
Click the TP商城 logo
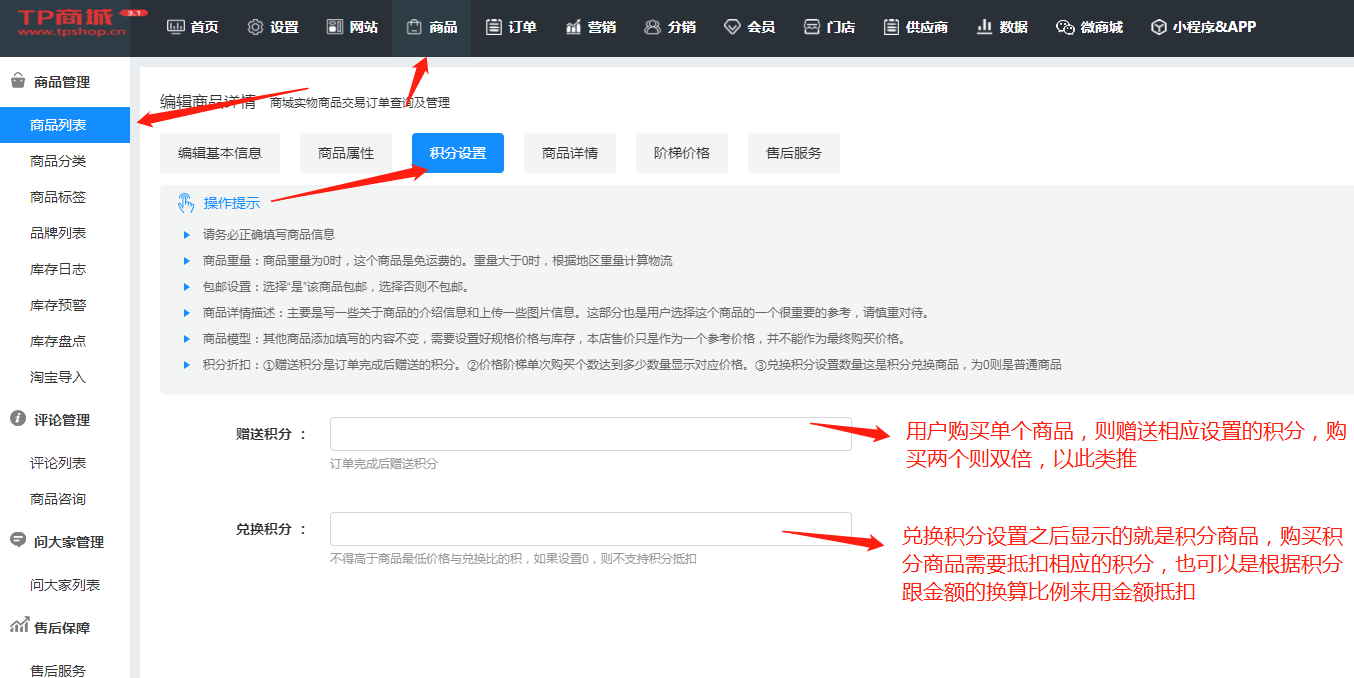pyautogui.click(x=72, y=24)
